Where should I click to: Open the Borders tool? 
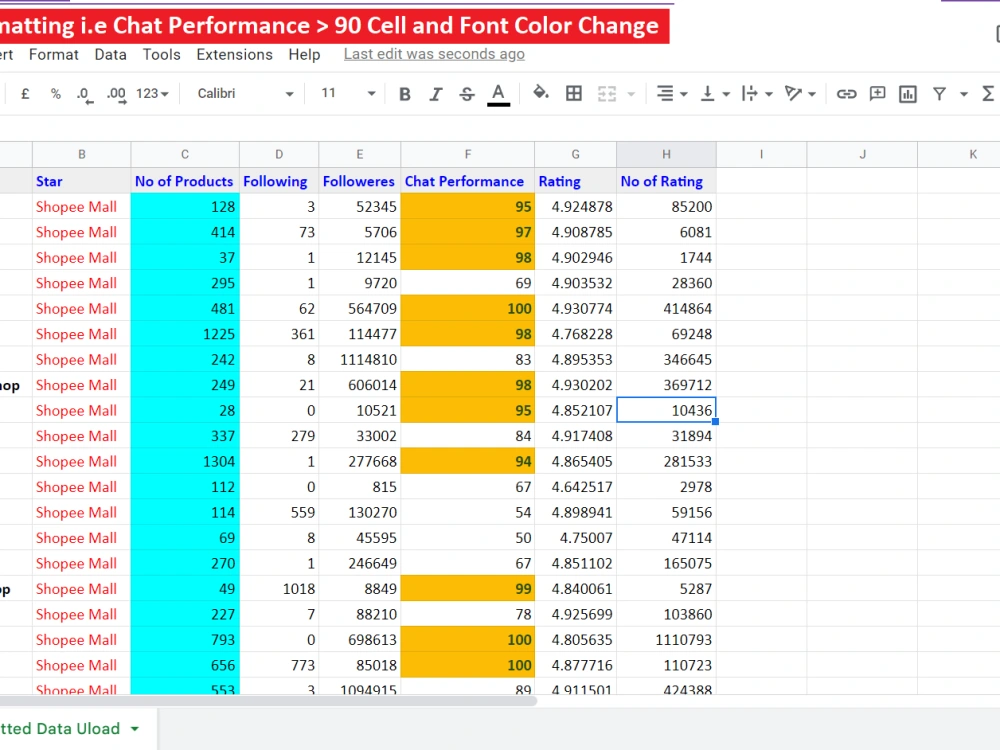tap(573, 93)
